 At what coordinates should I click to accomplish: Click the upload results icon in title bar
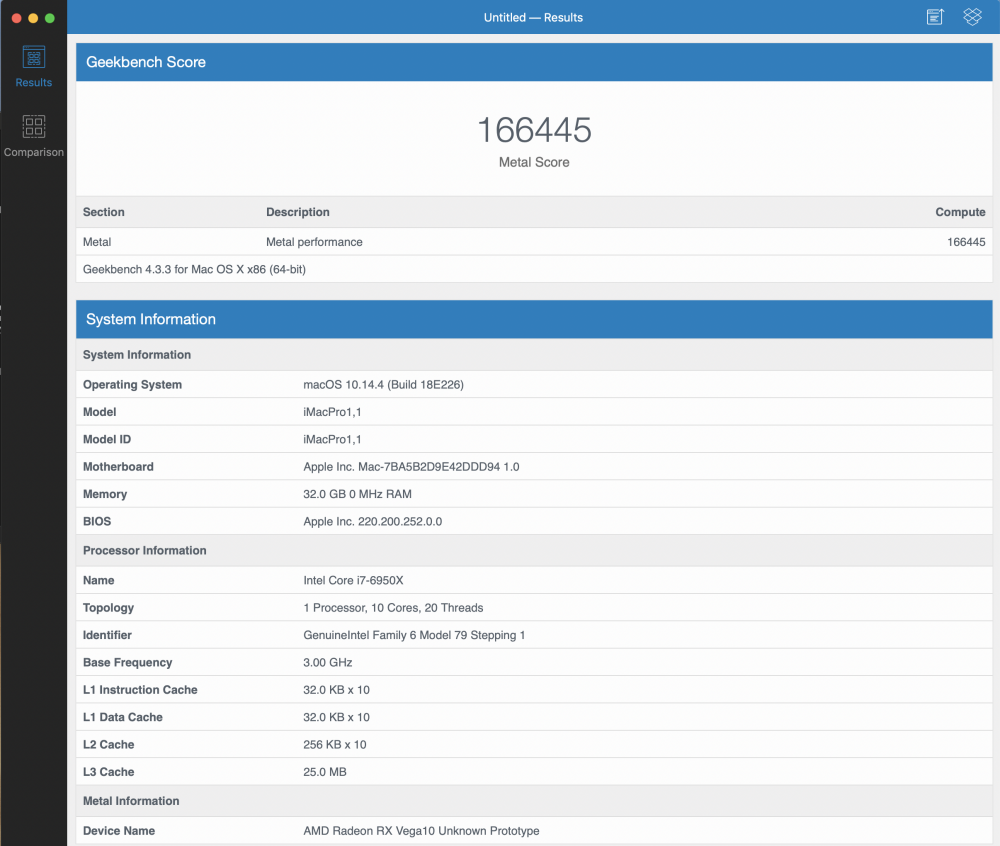(935, 17)
